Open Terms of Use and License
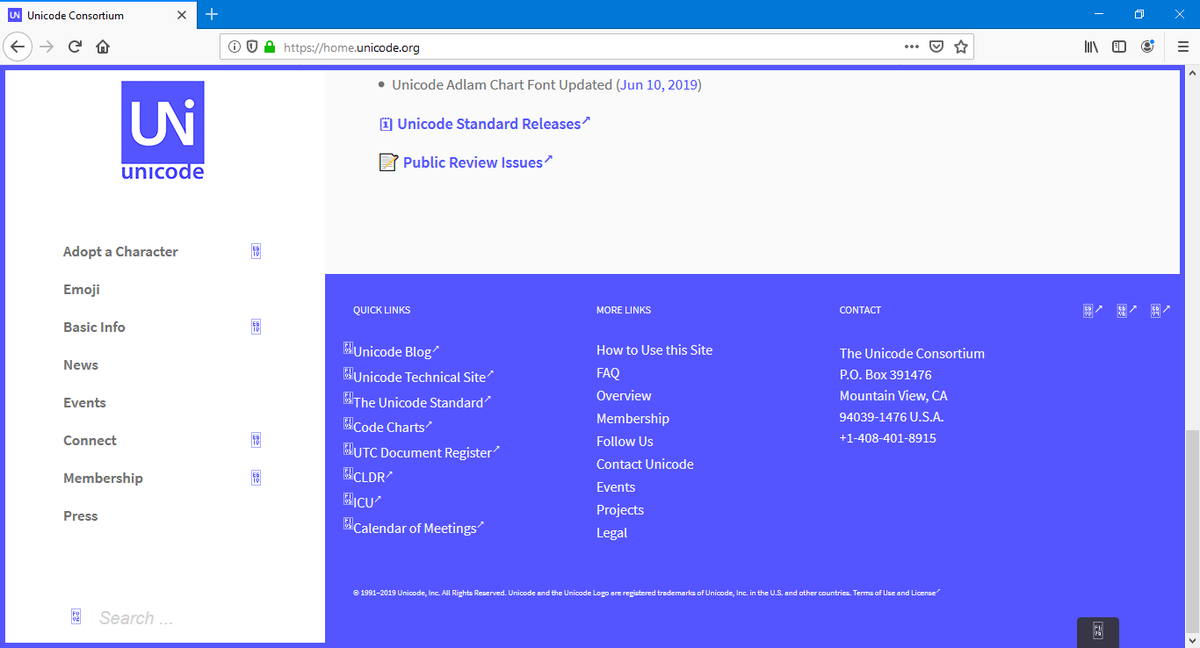 [896, 593]
